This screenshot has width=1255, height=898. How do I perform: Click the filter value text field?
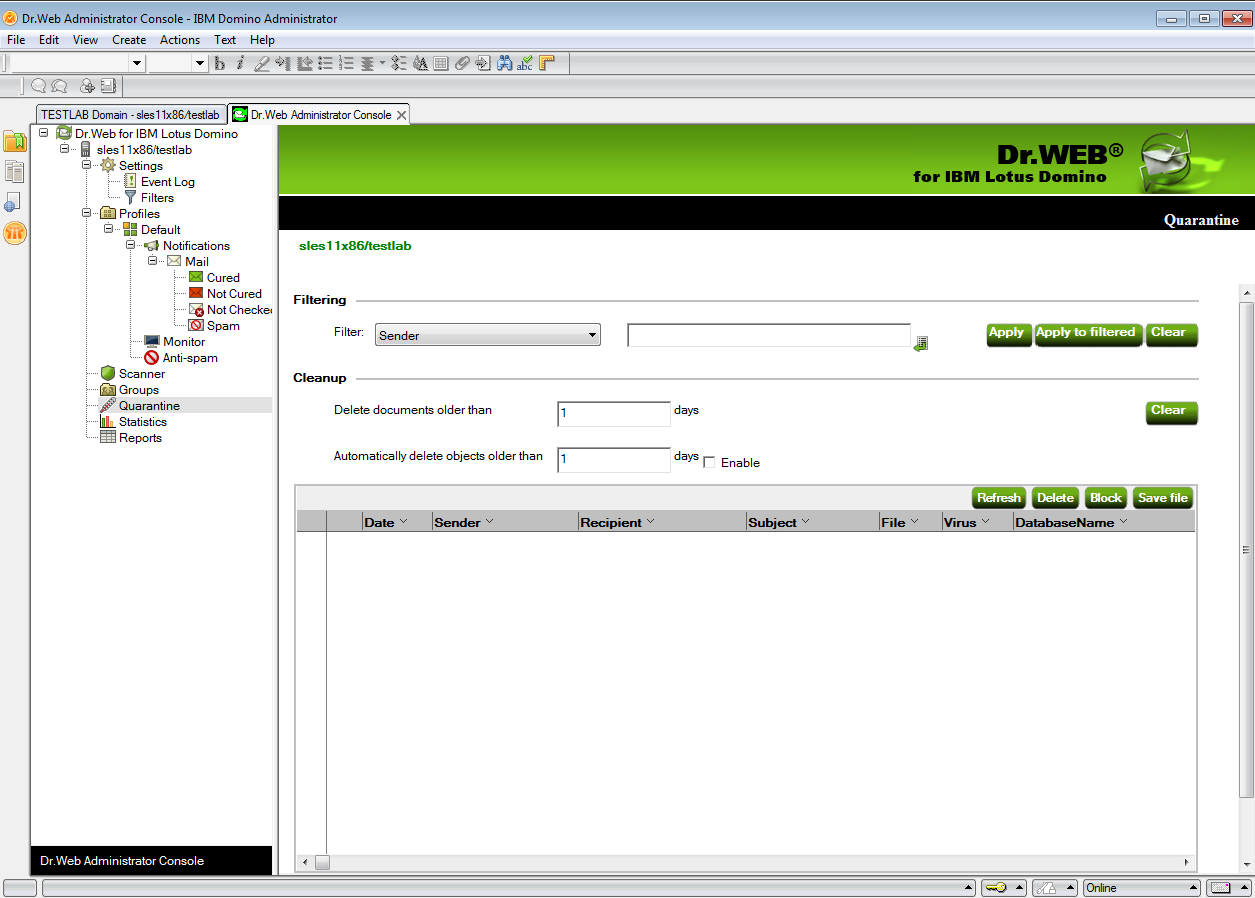[768, 335]
